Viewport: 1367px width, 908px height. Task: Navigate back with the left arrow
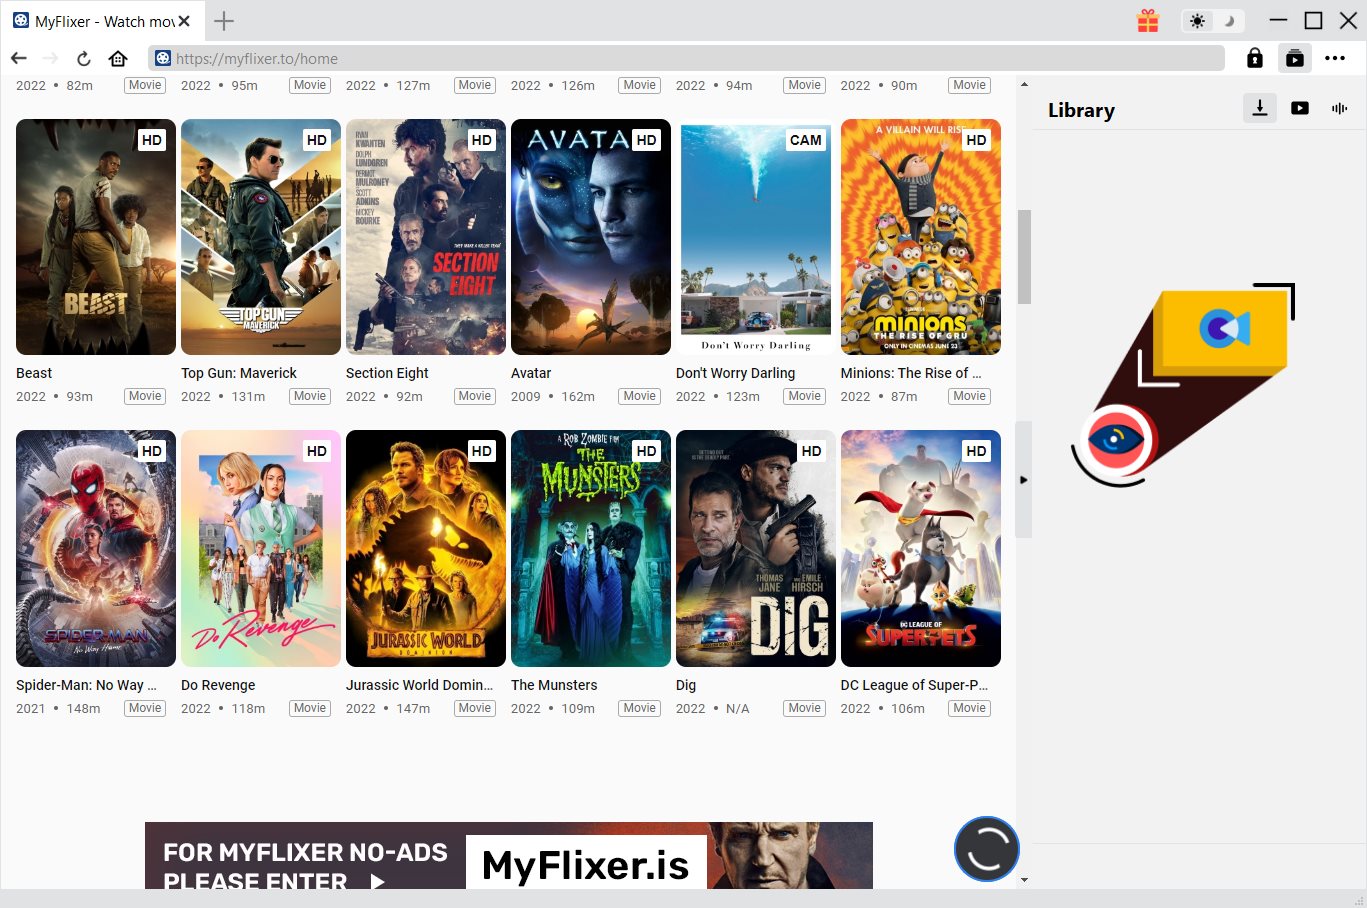click(18, 57)
